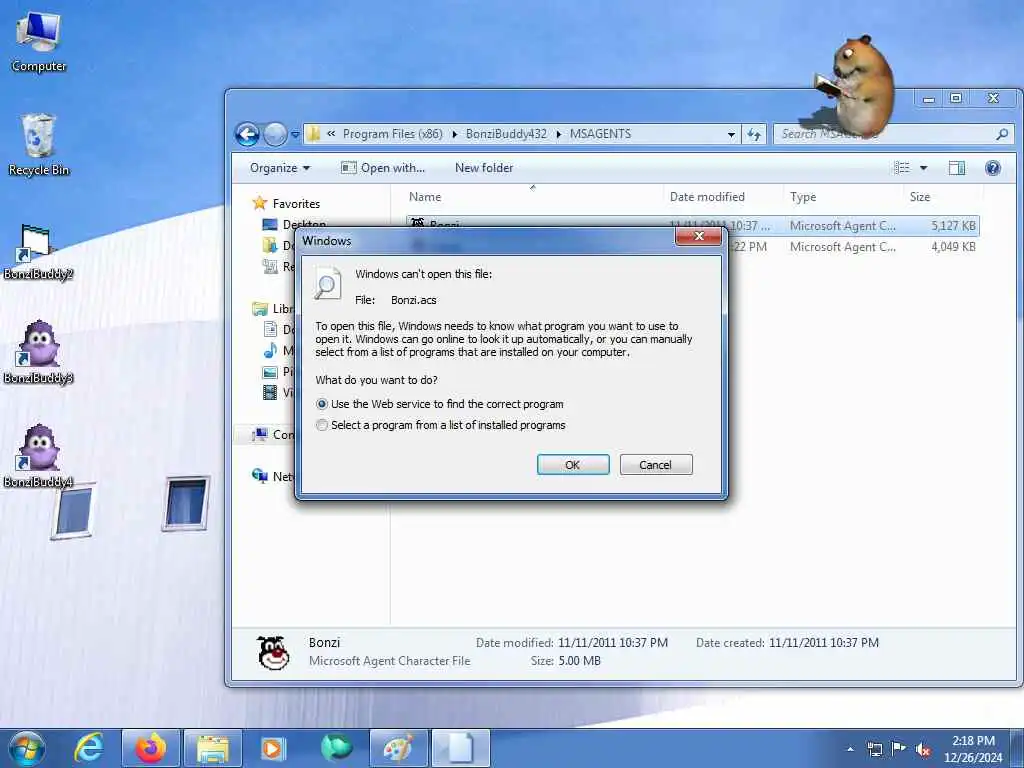The image size is (1024, 768).
Task: Open Windows Media Player from taskbar
Action: pos(272,748)
